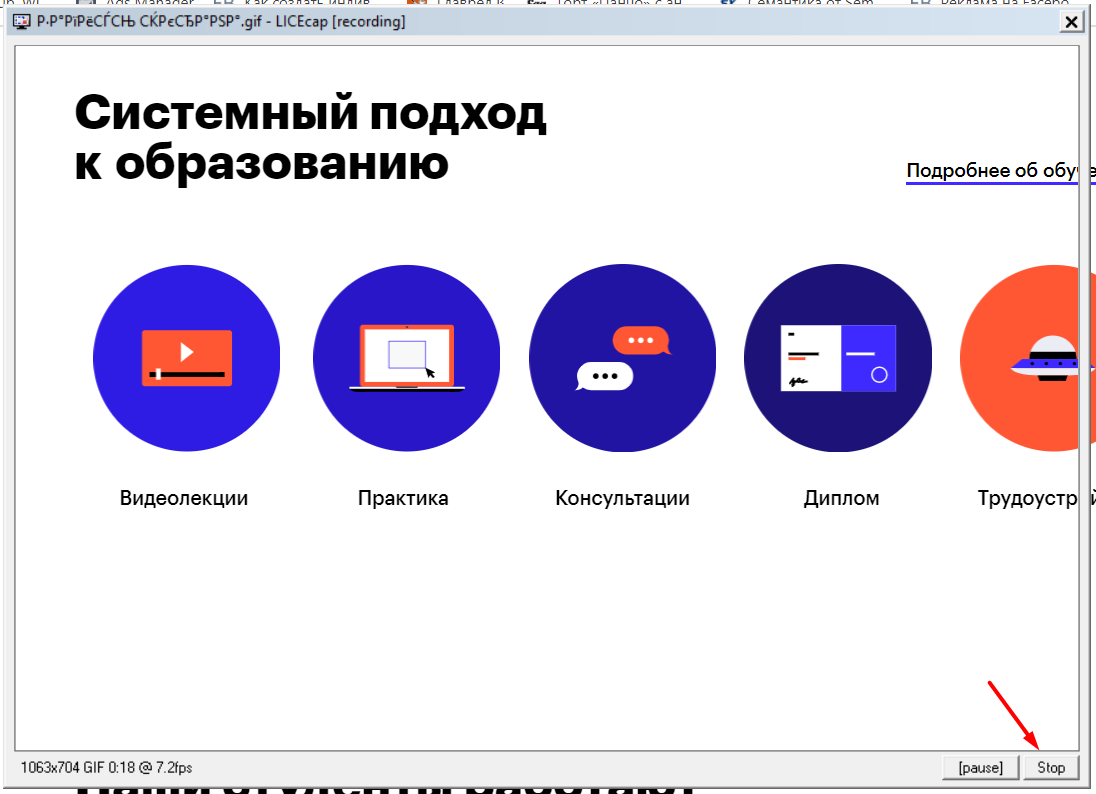Click the GIF size and fps status text
Viewport: 1096px width, 794px height.
point(107,767)
